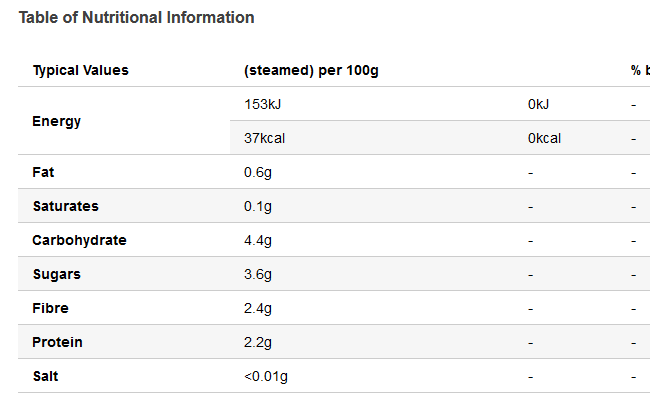Click the Fat row label
650x415 pixels.
43,172
